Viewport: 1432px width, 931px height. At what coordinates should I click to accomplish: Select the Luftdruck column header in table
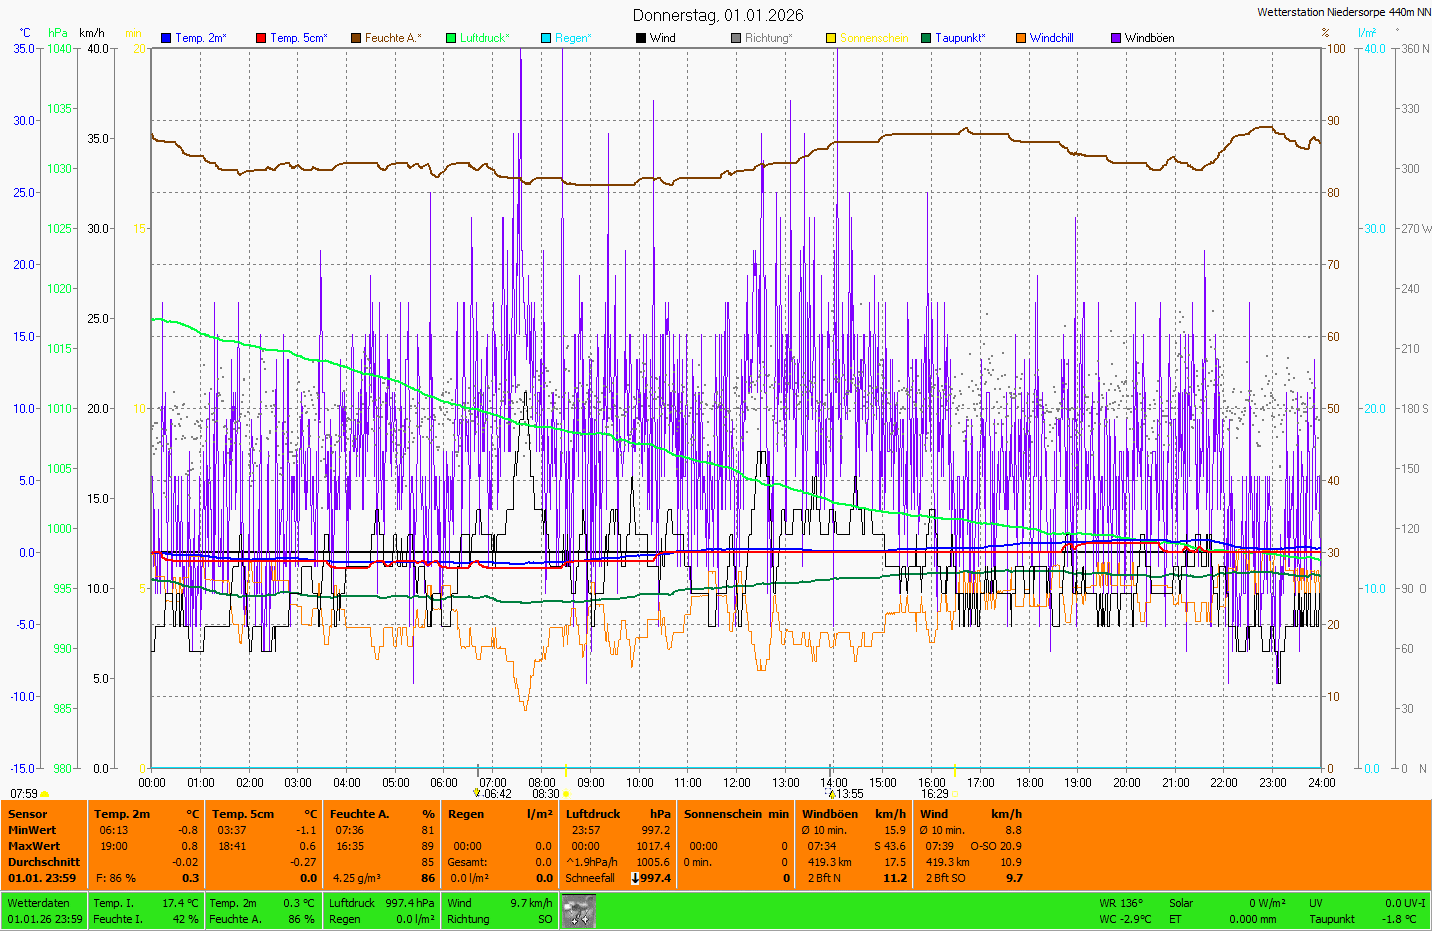click(x=593, y=814)
